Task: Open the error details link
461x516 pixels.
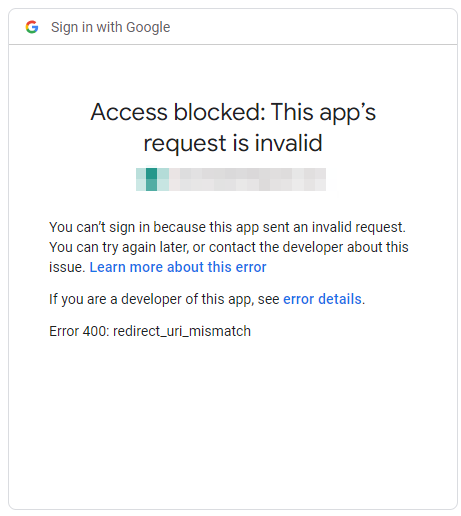Action: (x=322, y=299)
